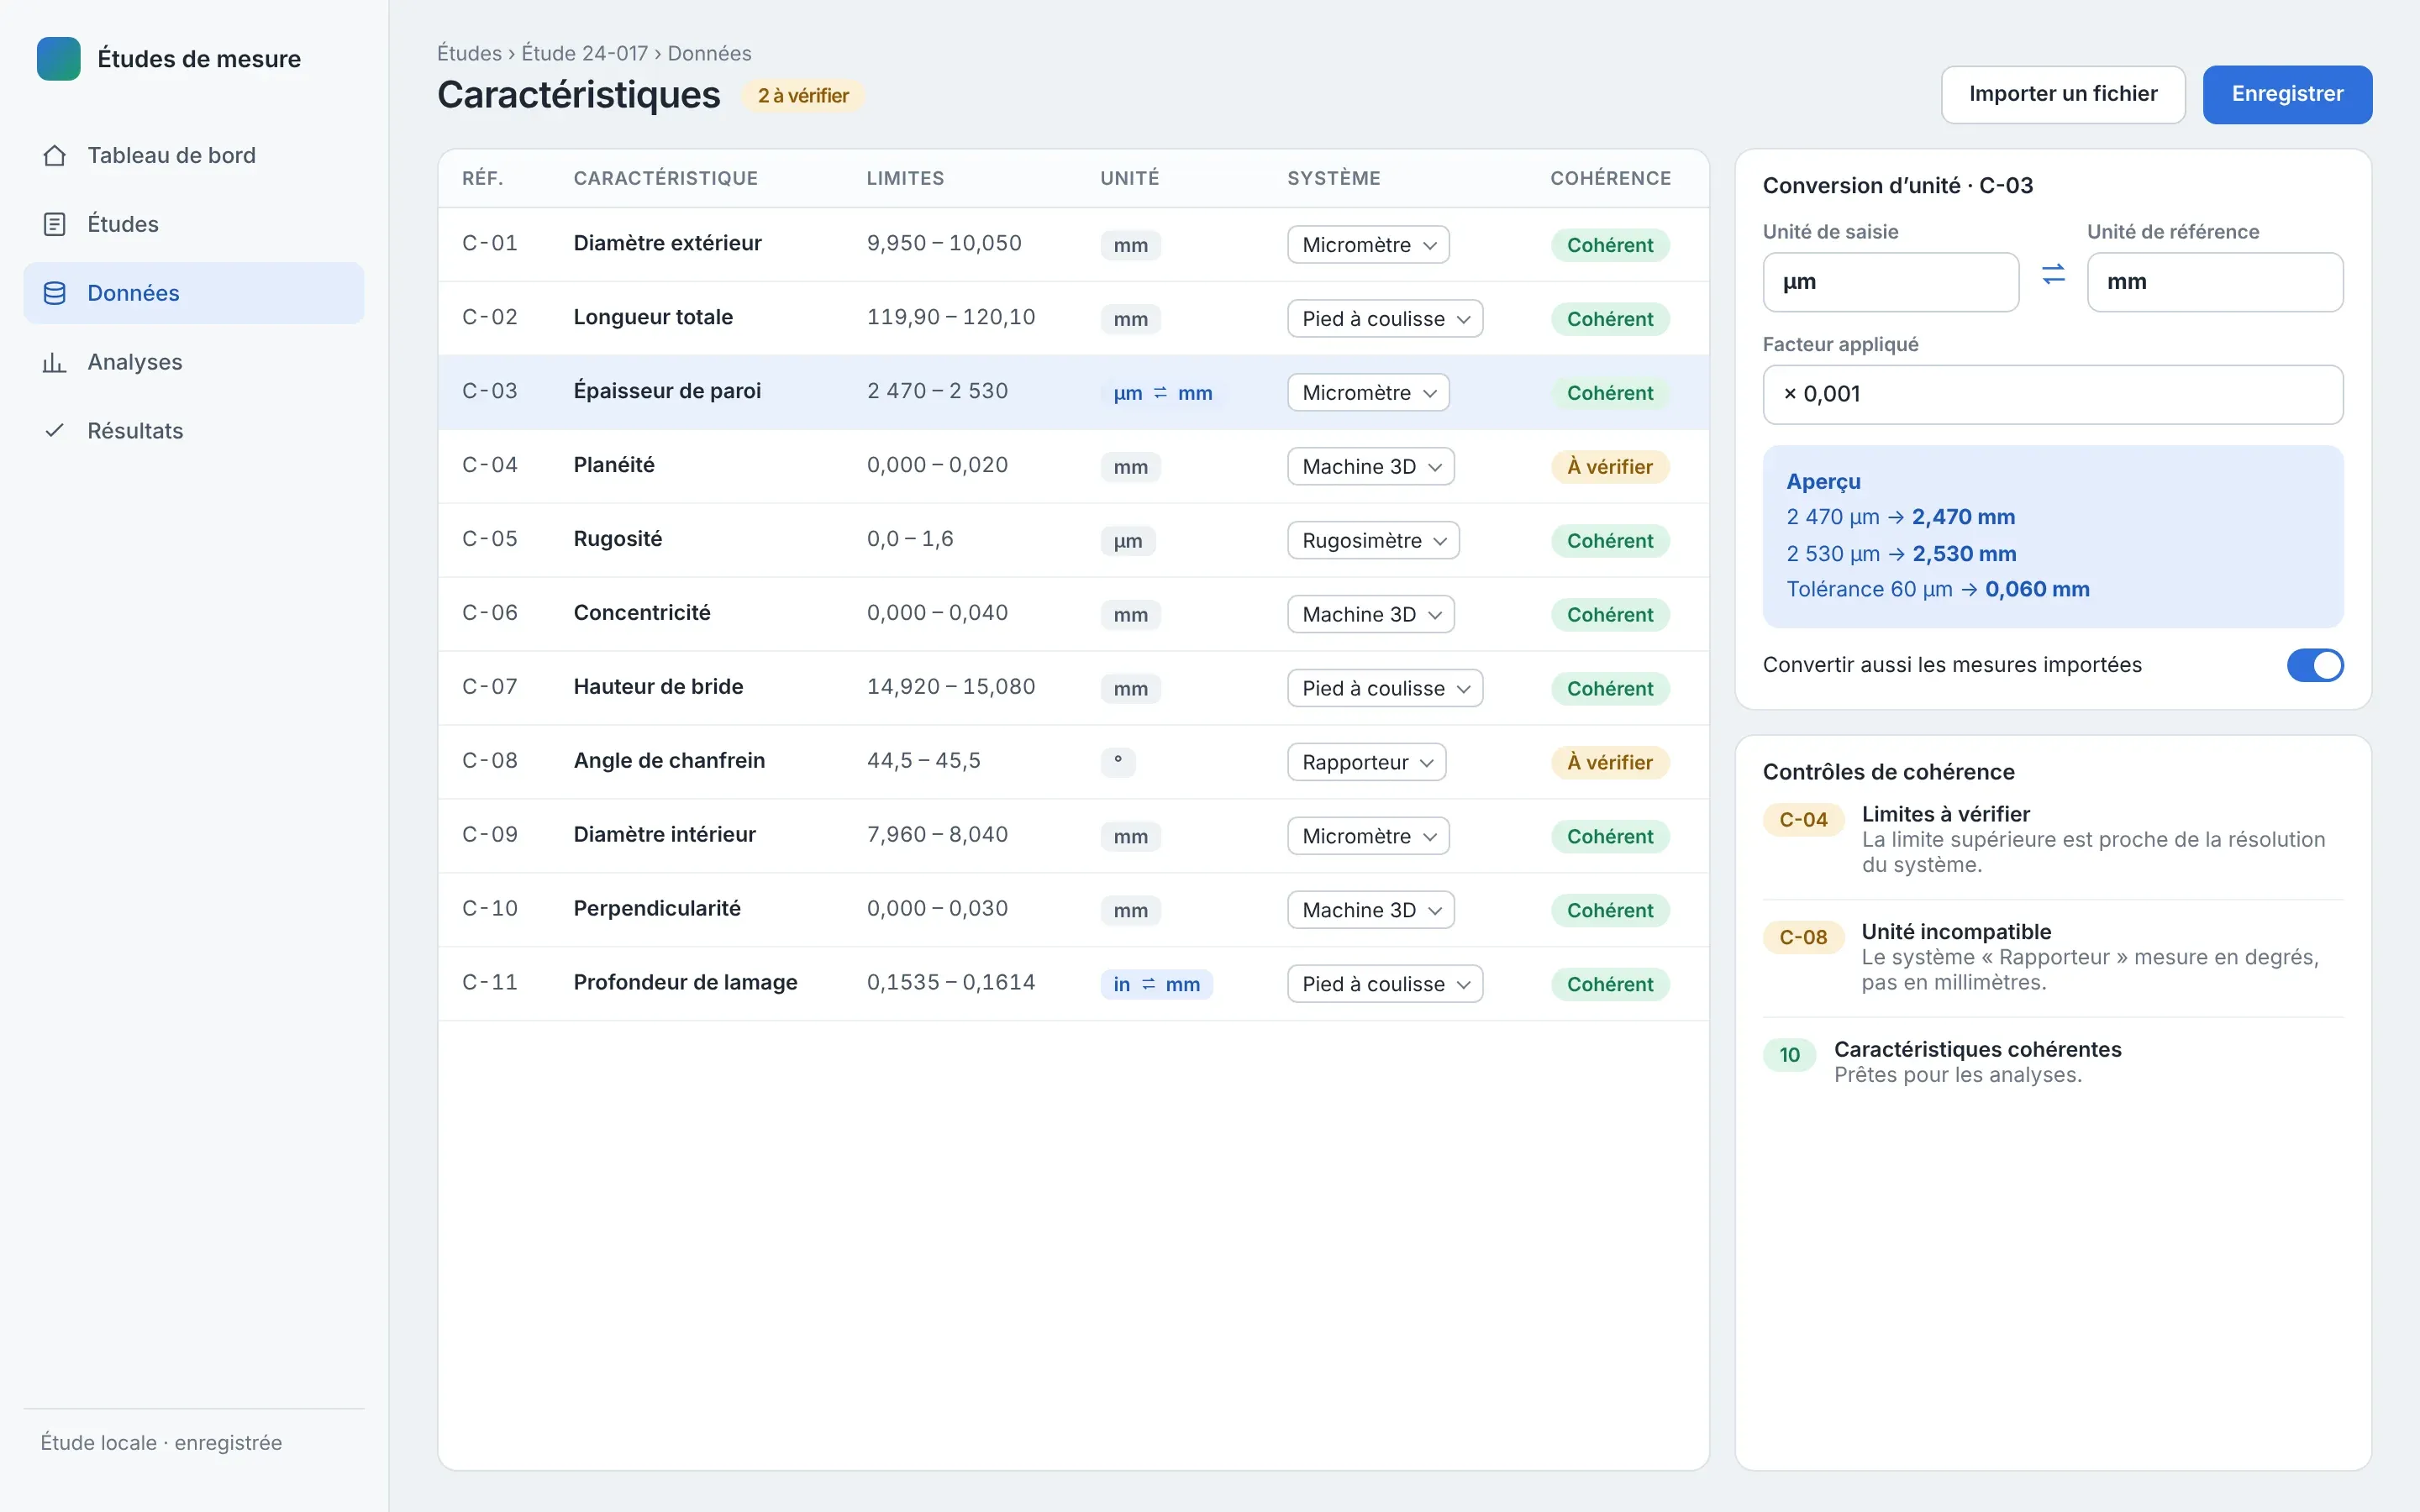
Task: Open Pied à coulisse dropdown for Profondeur de lamage
Action: (x=1384, y=984)
